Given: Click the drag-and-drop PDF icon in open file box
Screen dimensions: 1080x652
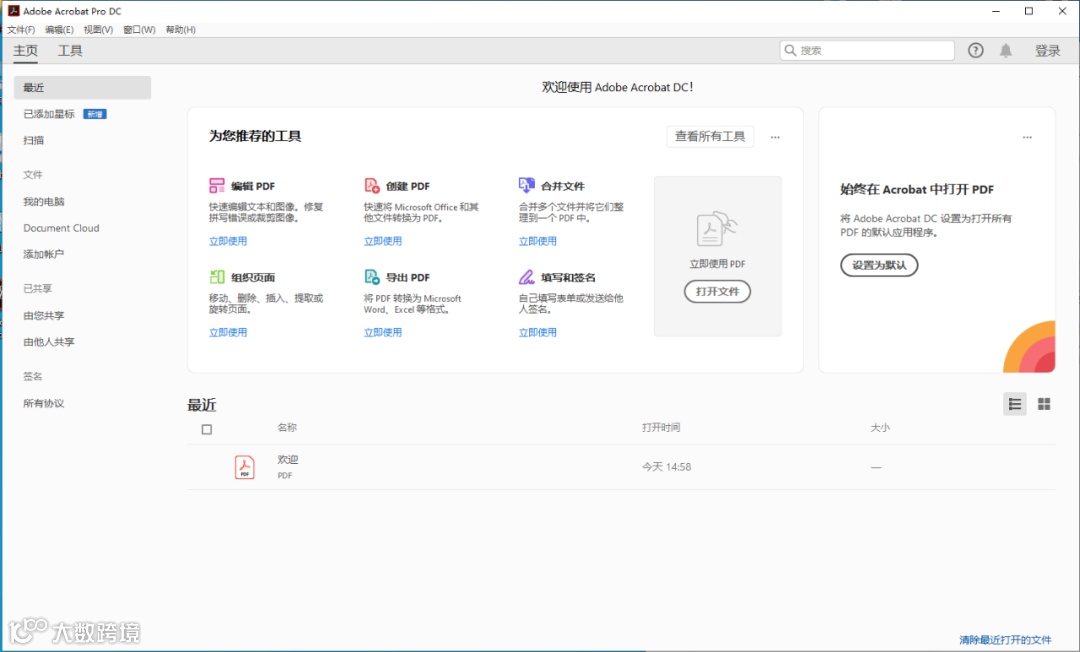Looking at the screenshot, I should point(717,229).
